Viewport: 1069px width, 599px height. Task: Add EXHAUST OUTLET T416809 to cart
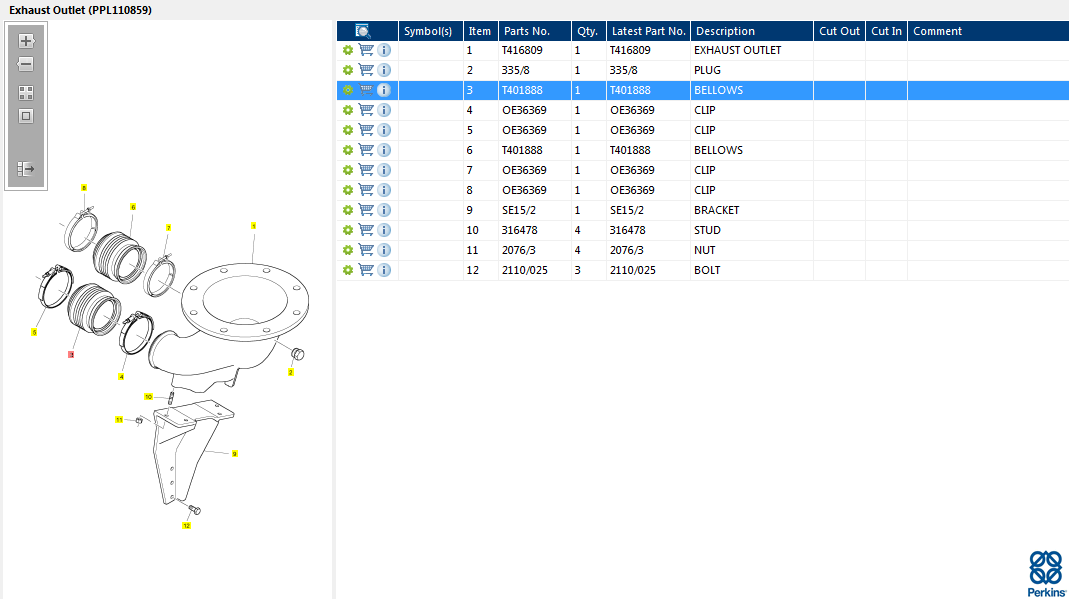coord(366,50)
